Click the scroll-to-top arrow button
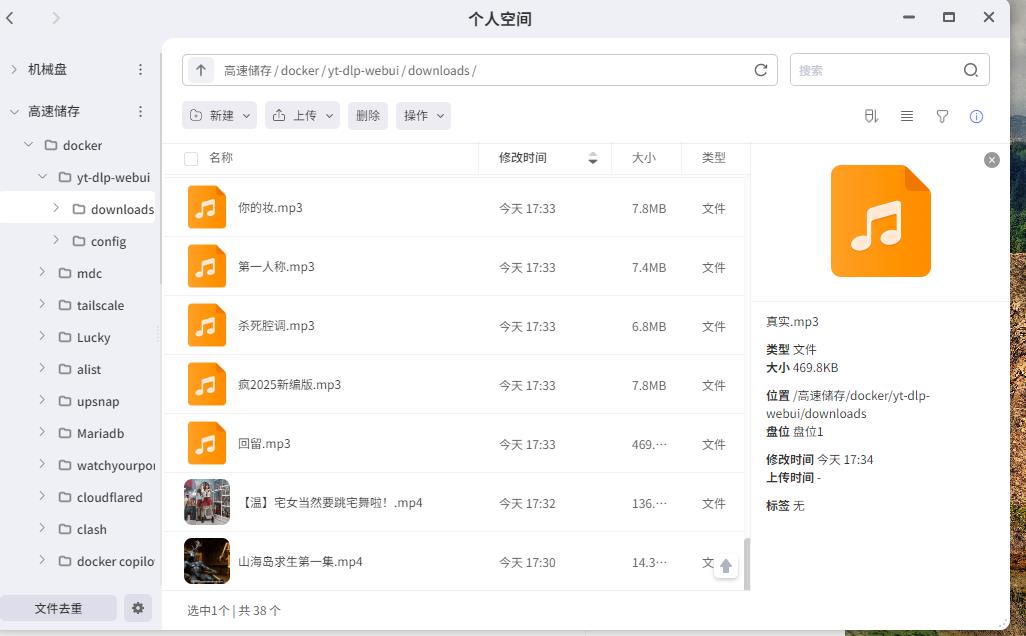The height and width of the screenshot is (636, 1026). point(726,566)
